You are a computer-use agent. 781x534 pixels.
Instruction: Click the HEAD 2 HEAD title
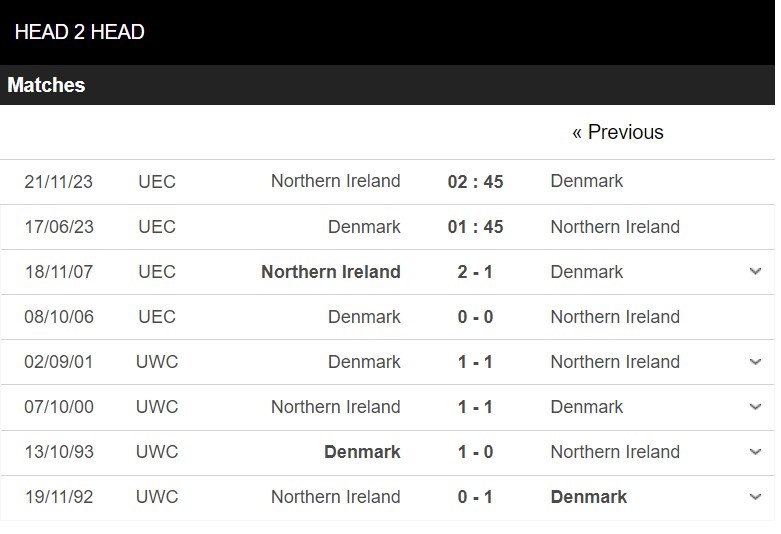[80, 32]
